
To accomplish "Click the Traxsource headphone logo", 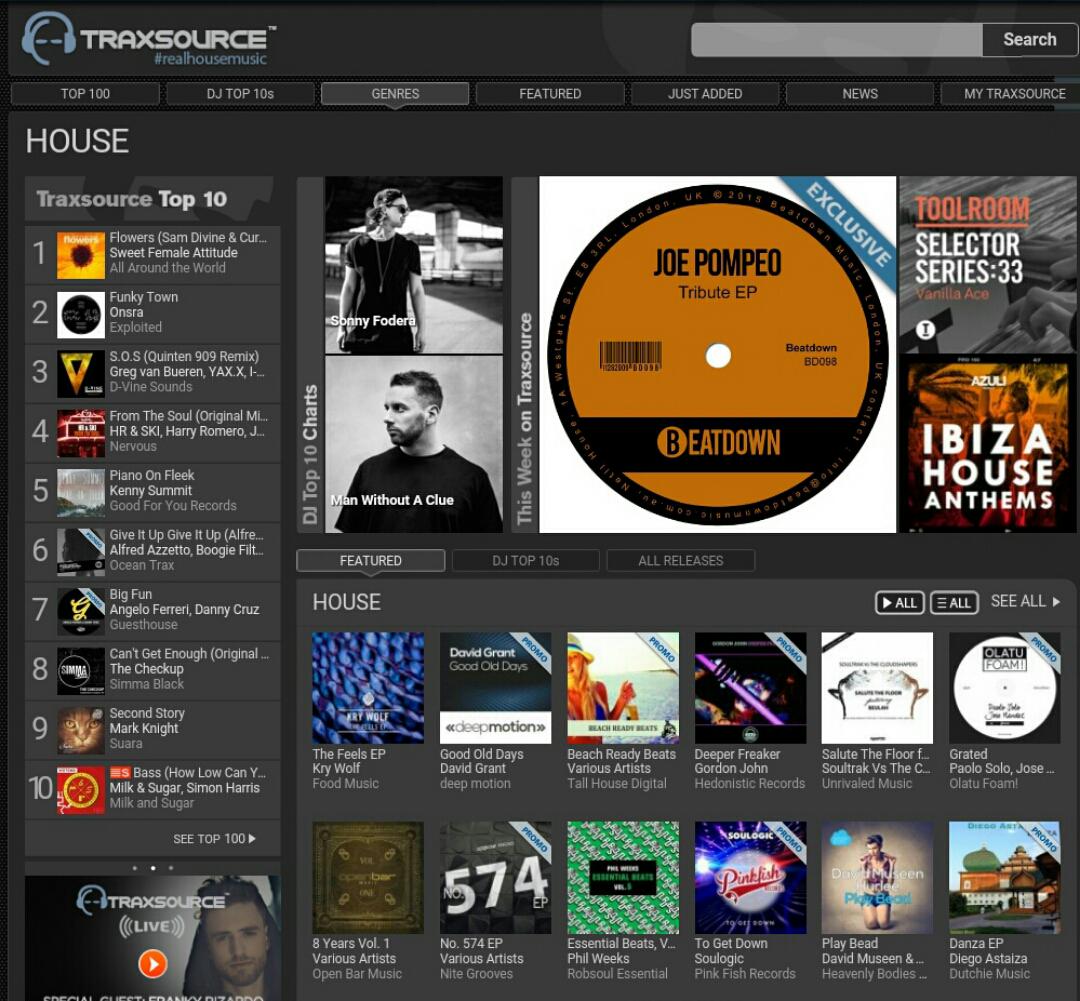I will 148,39.
